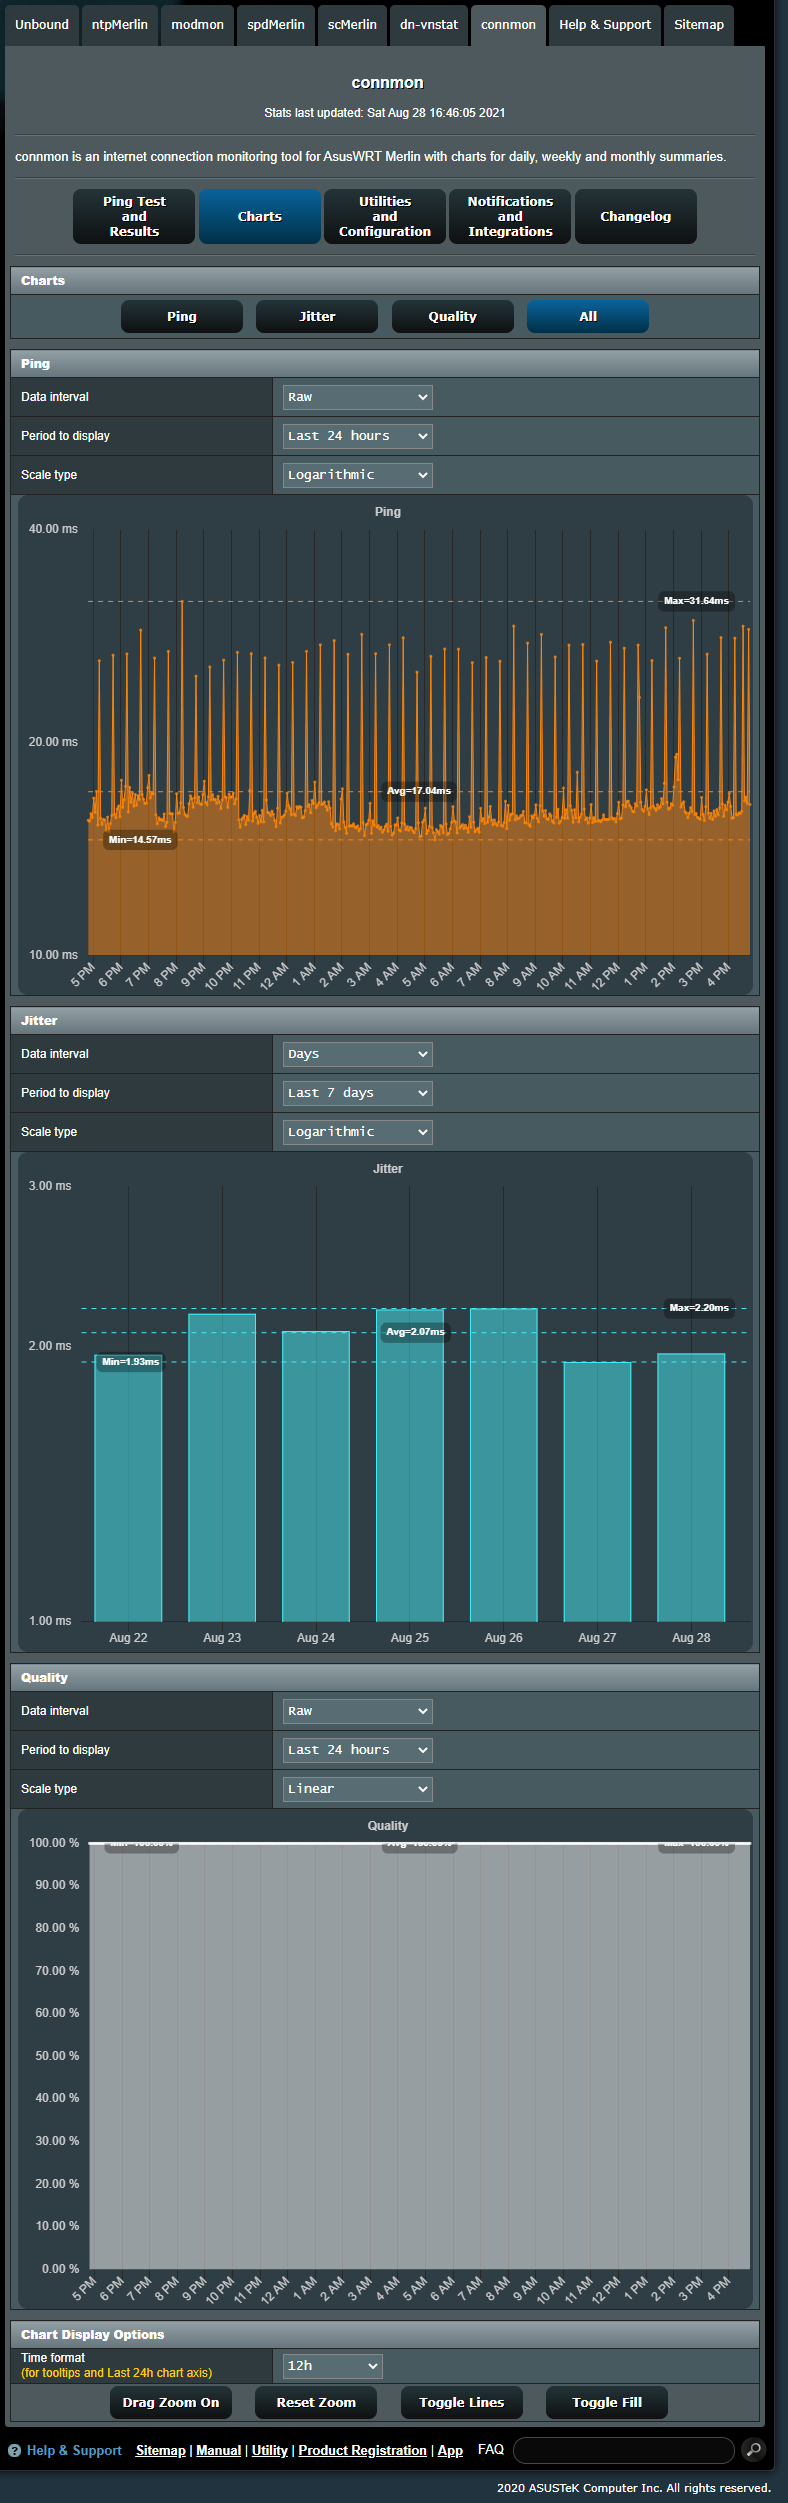
Task: Open the Quality Scale type dropdown
Action: (357, 1788)
